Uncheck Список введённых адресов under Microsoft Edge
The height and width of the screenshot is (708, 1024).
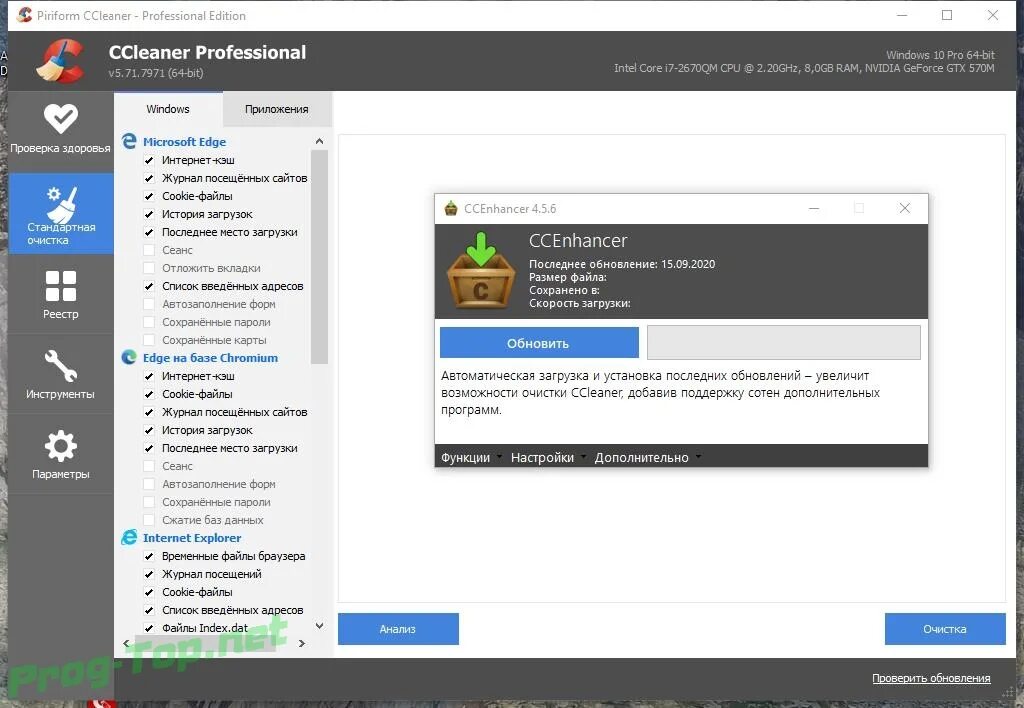(x=149, y=286)
